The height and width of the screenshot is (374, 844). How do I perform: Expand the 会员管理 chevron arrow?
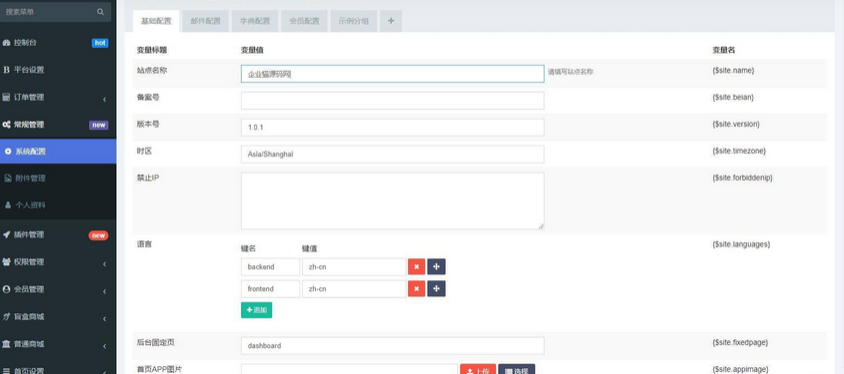[104, 291]
